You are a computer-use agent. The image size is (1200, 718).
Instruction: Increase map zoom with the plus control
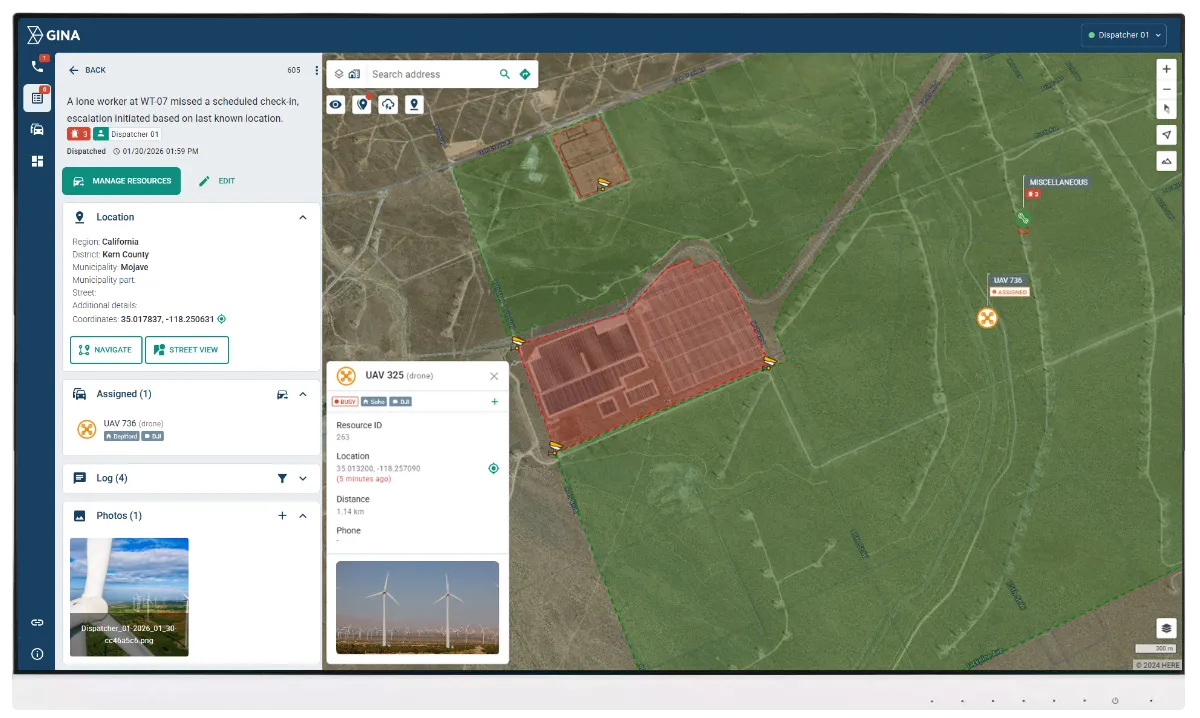[x=1166, y=69]
